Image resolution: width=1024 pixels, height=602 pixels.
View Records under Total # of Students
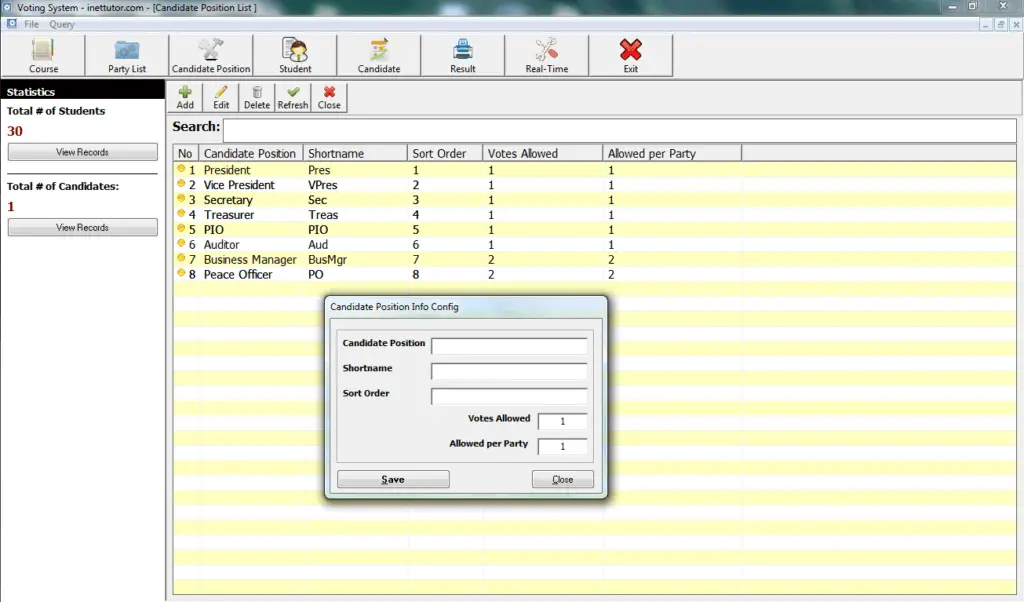coord(82,151)
